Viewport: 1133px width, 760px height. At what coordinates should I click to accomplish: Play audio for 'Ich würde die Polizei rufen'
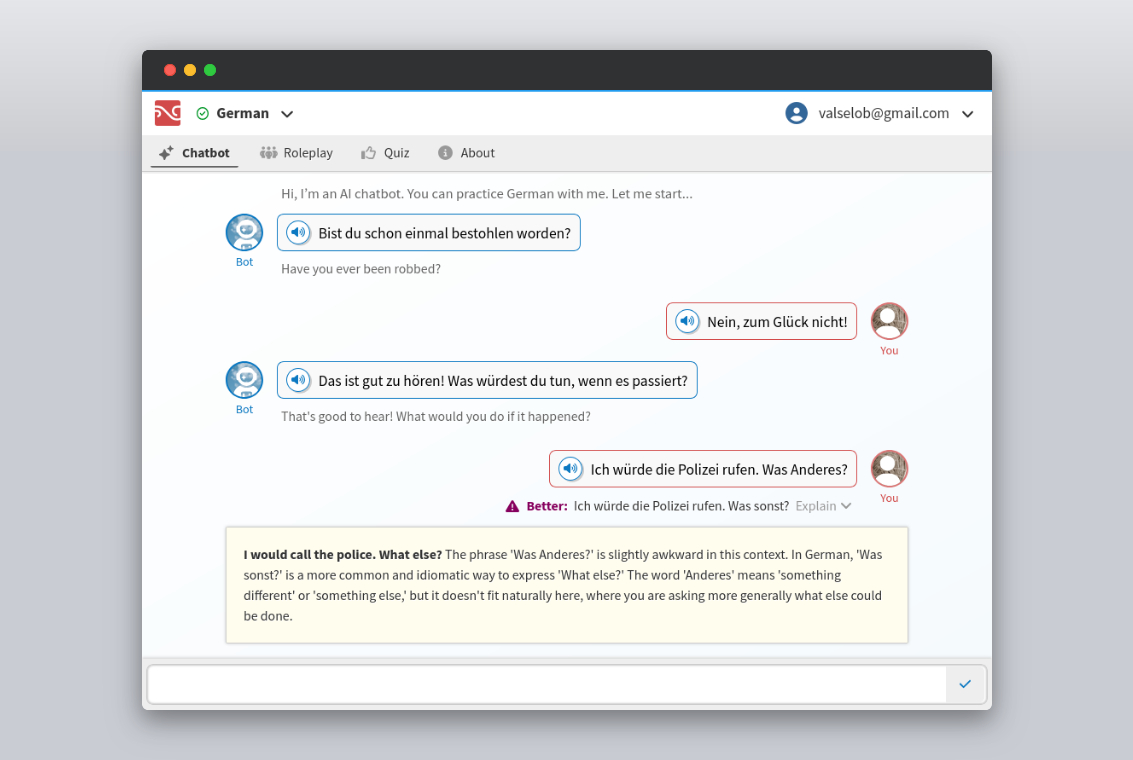click(x=569, y=469)
